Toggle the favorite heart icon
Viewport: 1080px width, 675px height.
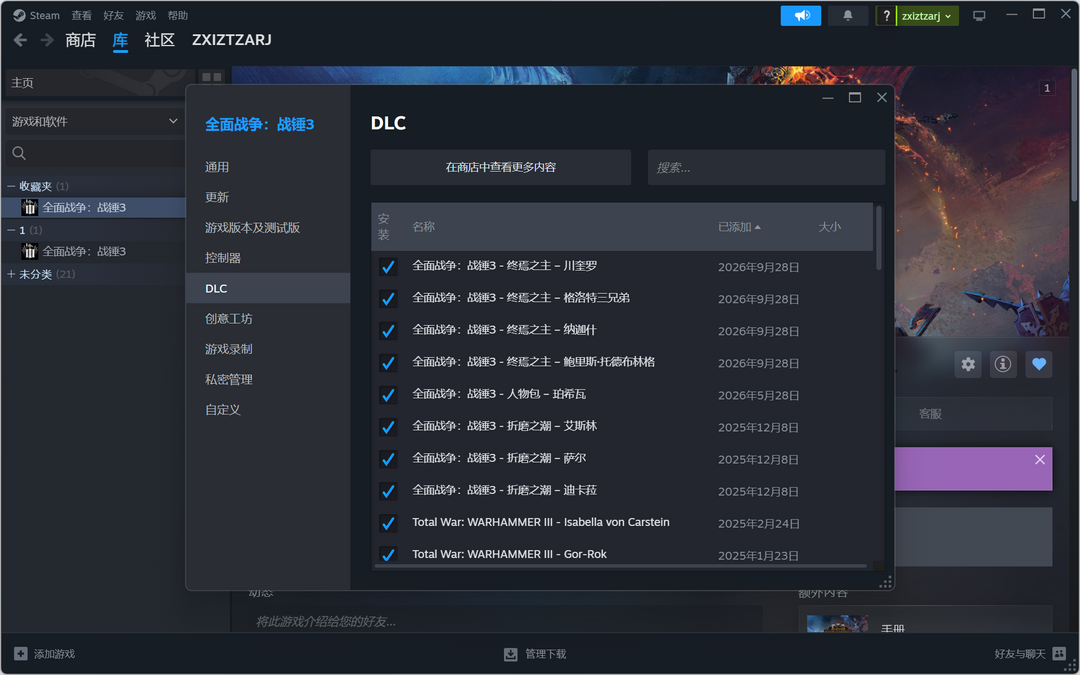coord(1039,364)
